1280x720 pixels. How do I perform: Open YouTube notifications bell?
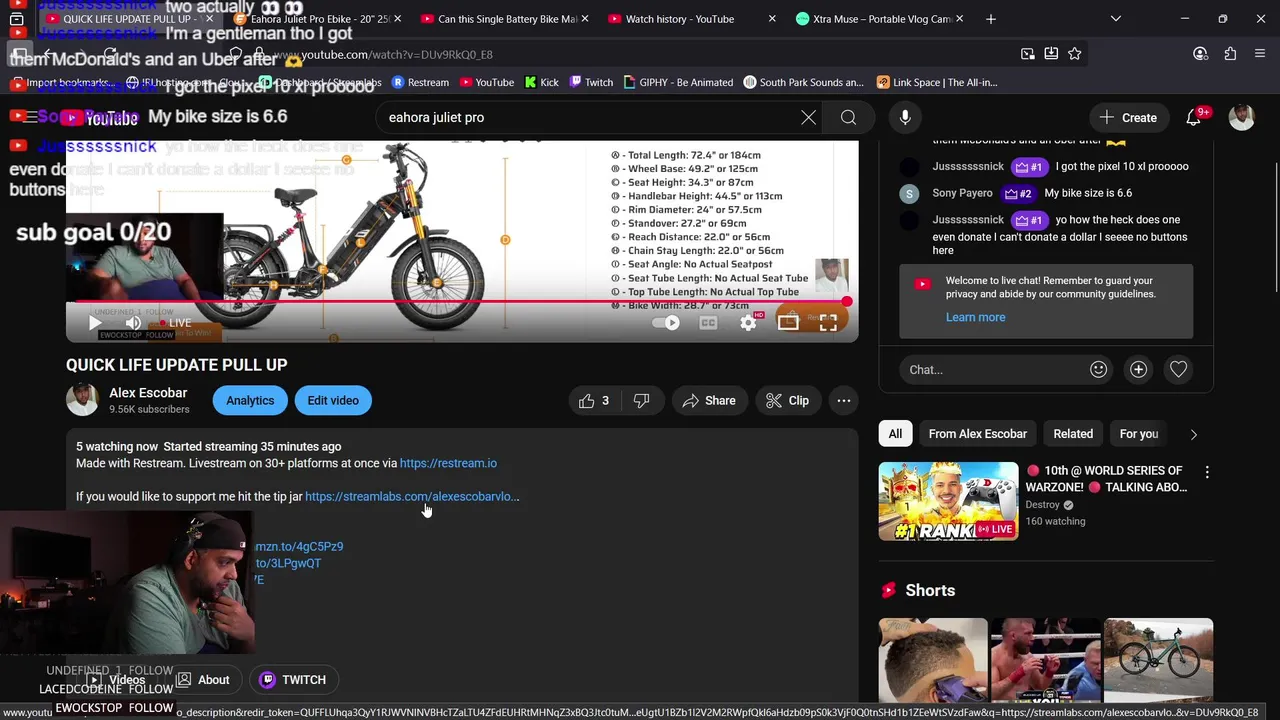click(x=1194, y=118)
